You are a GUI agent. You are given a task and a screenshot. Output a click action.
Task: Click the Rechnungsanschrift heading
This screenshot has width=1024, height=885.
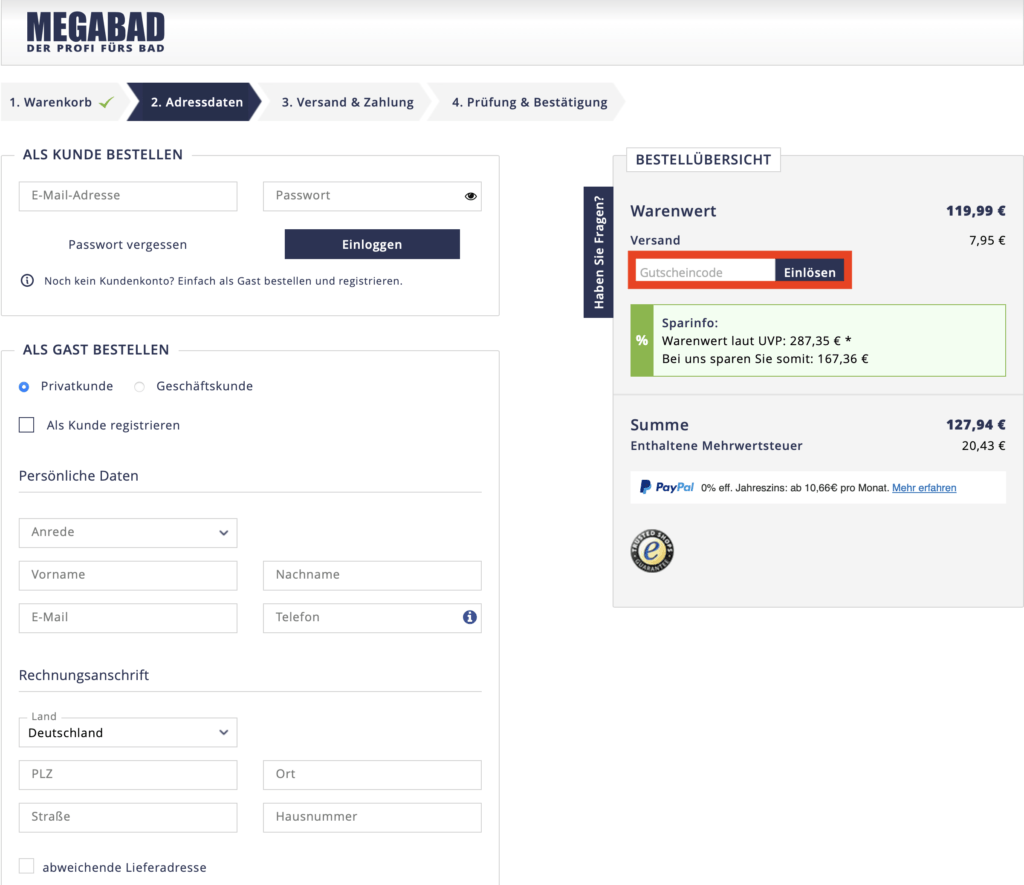pyautogui.click(x=84, y=675)
